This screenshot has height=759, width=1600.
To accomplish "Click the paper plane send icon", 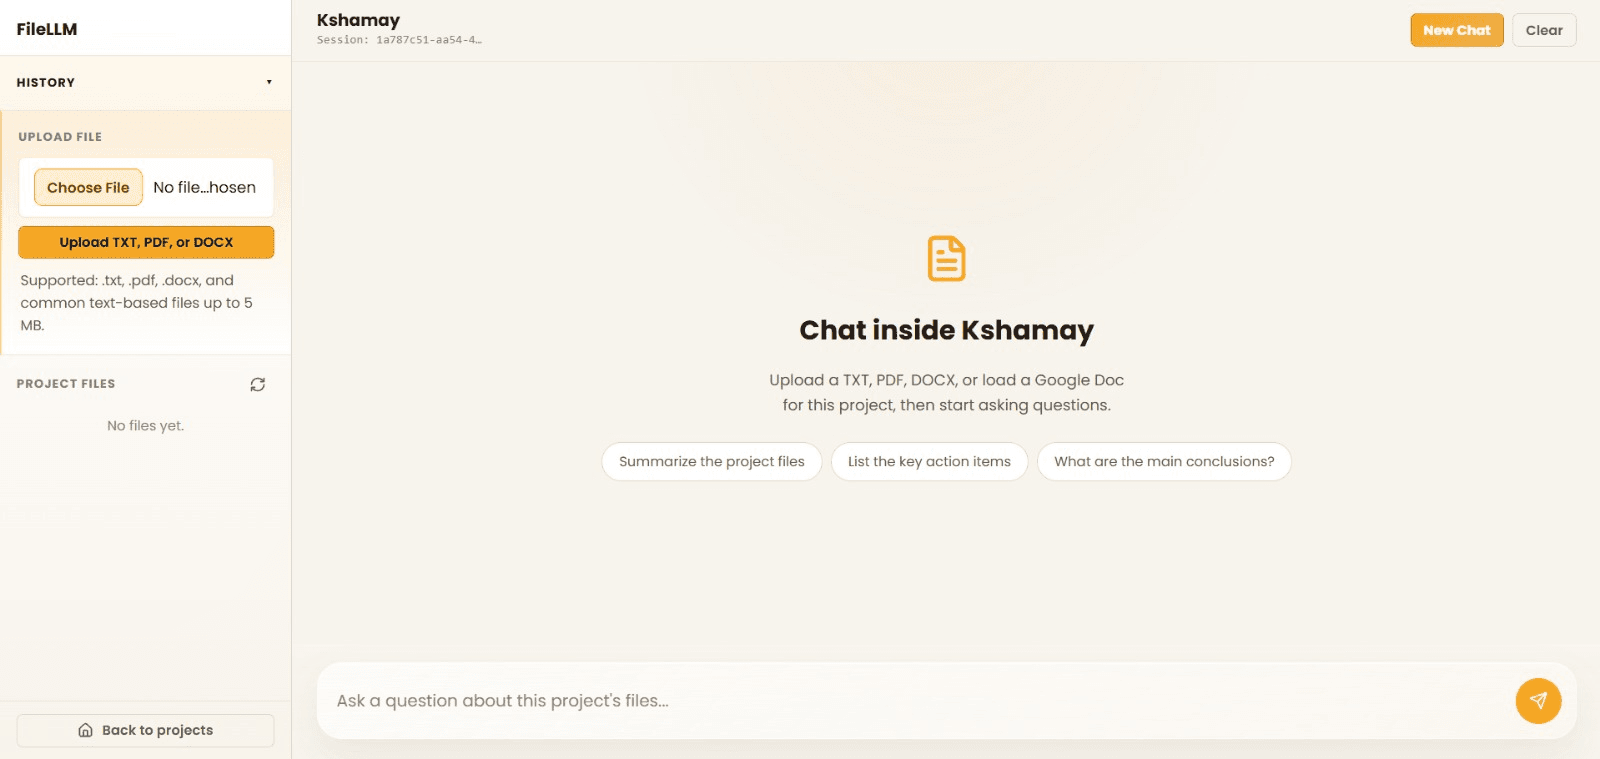I will [1538, 701].
